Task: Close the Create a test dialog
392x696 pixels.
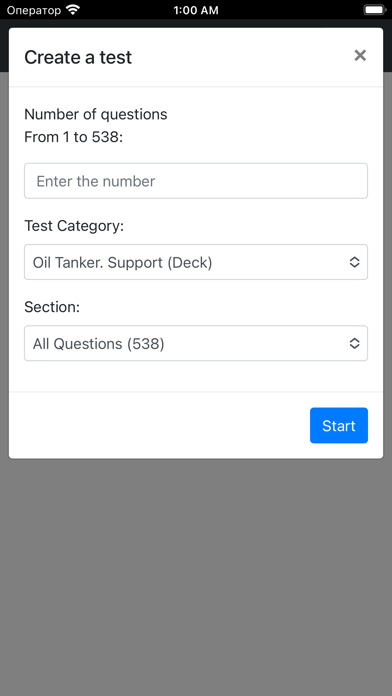Action: coord(360,55)
